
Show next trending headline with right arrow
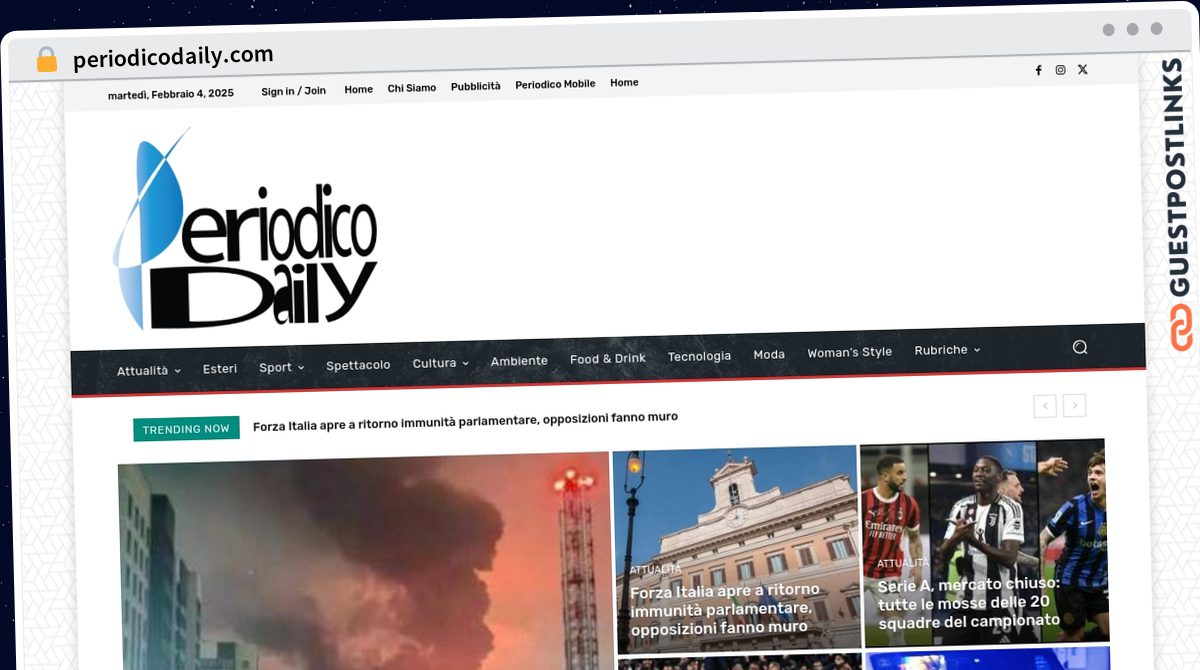(x=1075, y=405)
